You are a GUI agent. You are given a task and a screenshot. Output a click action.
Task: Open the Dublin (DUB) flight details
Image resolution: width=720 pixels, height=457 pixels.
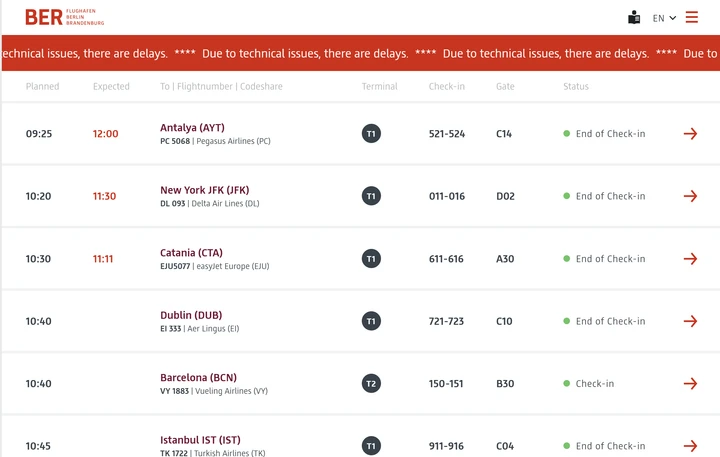pos(190,315)
